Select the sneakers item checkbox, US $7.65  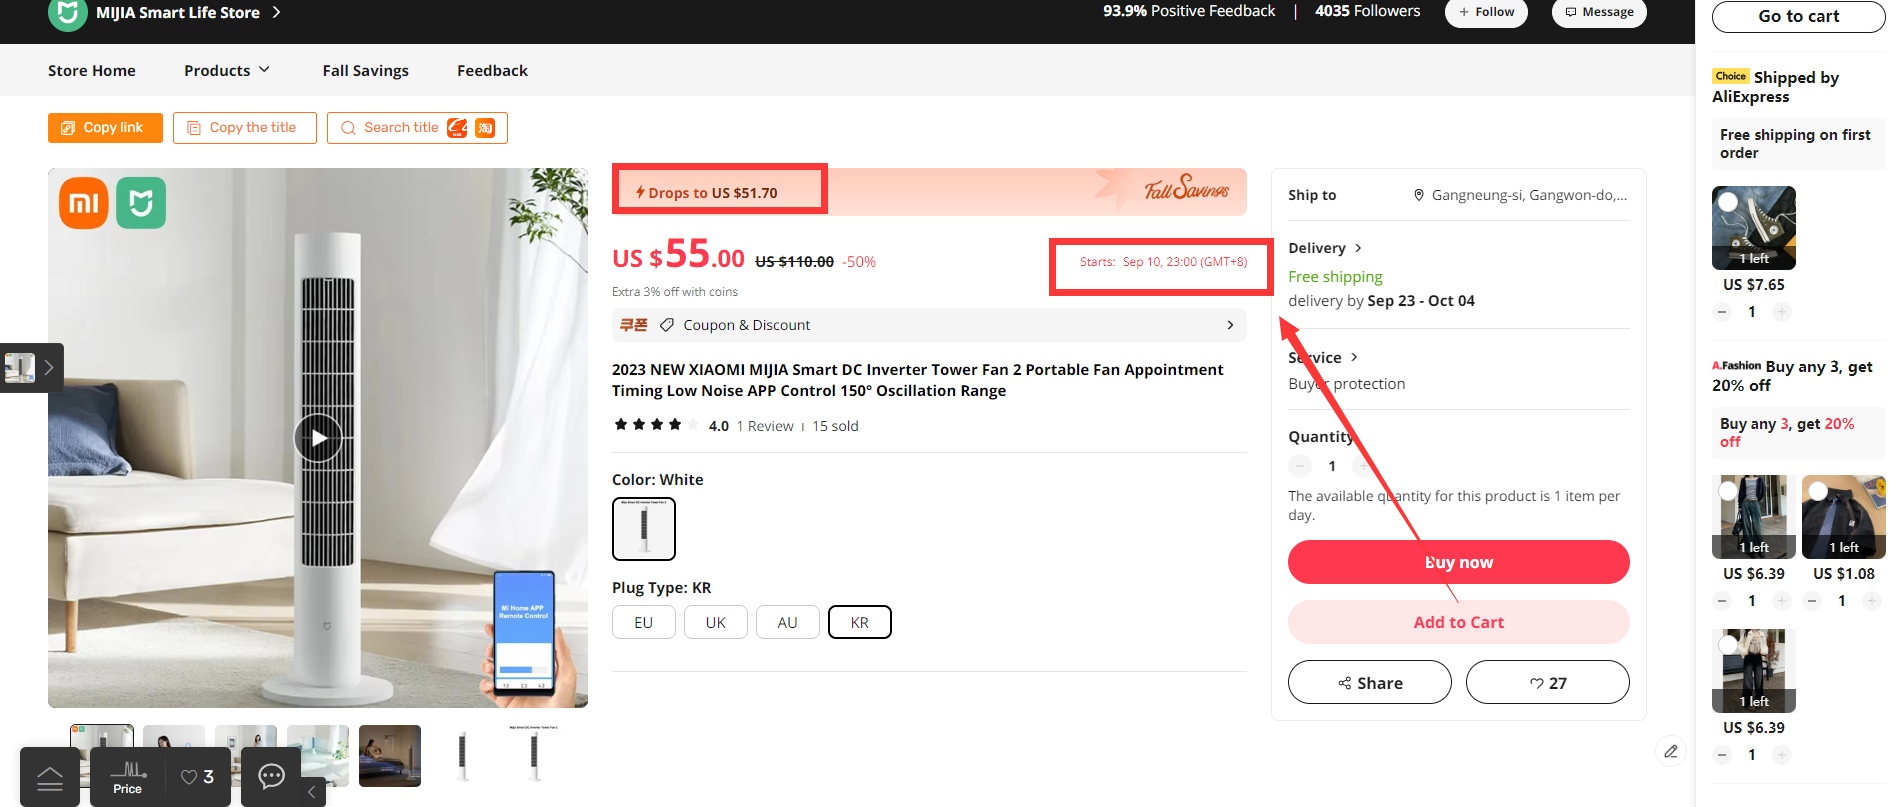(x=1728, y=201)
